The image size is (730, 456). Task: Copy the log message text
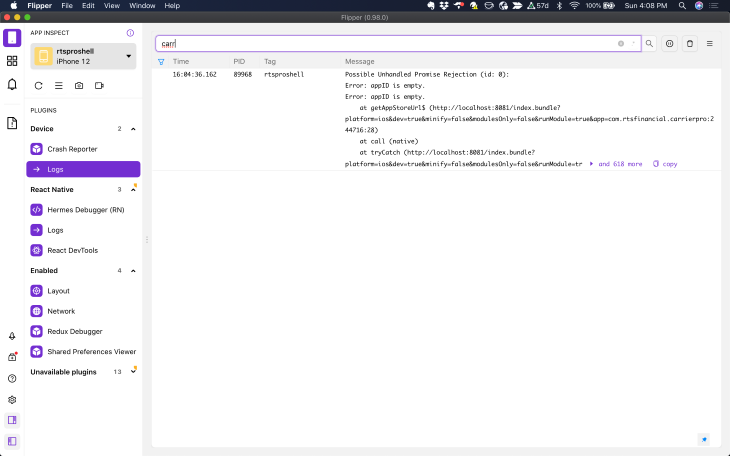665,164
